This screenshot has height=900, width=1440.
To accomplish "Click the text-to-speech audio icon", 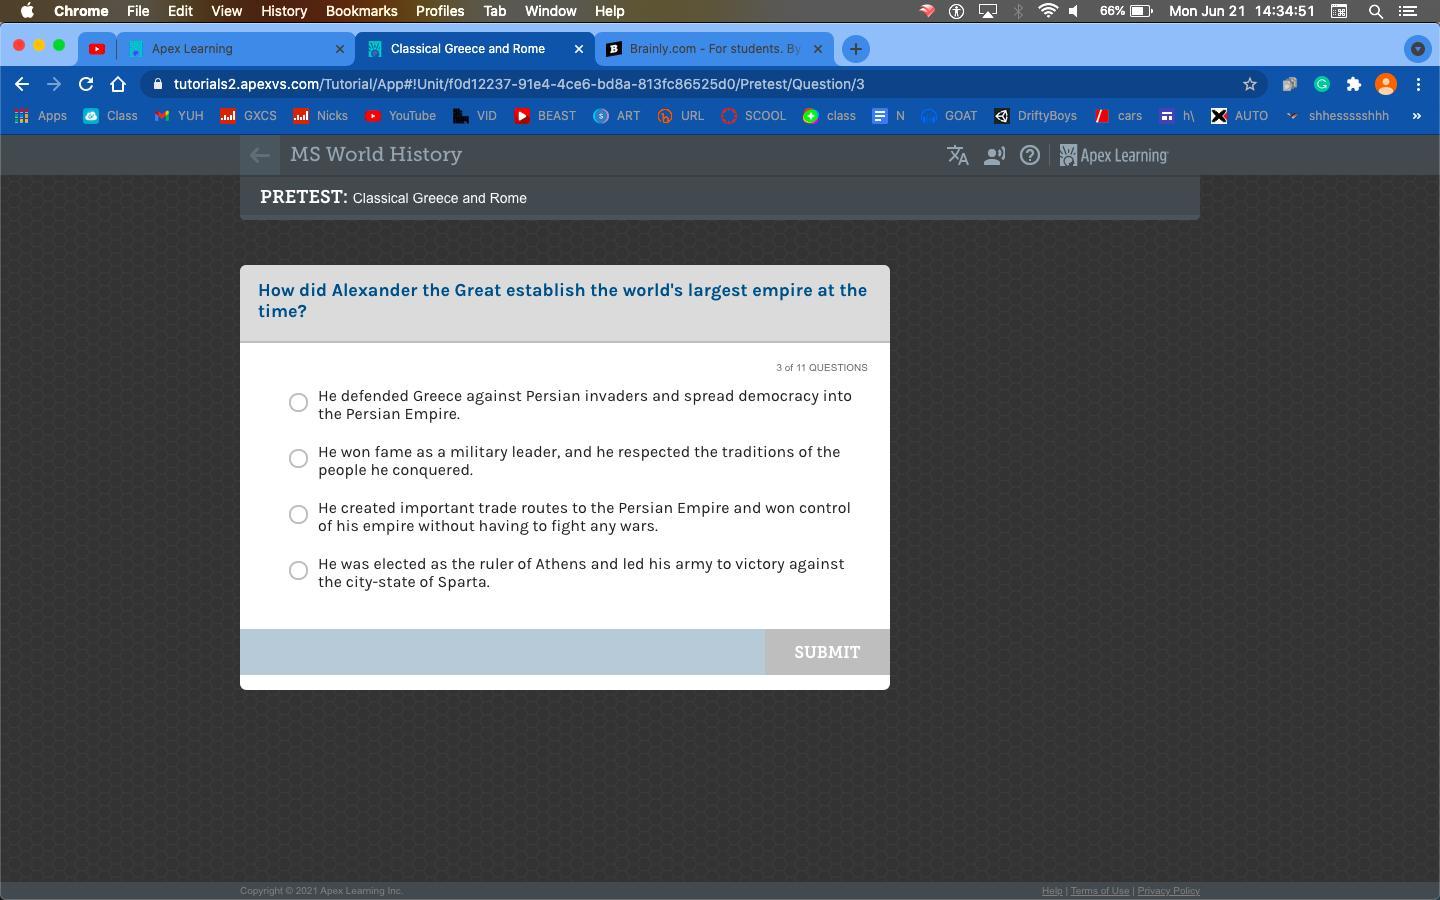I will [x=994, y=155].
